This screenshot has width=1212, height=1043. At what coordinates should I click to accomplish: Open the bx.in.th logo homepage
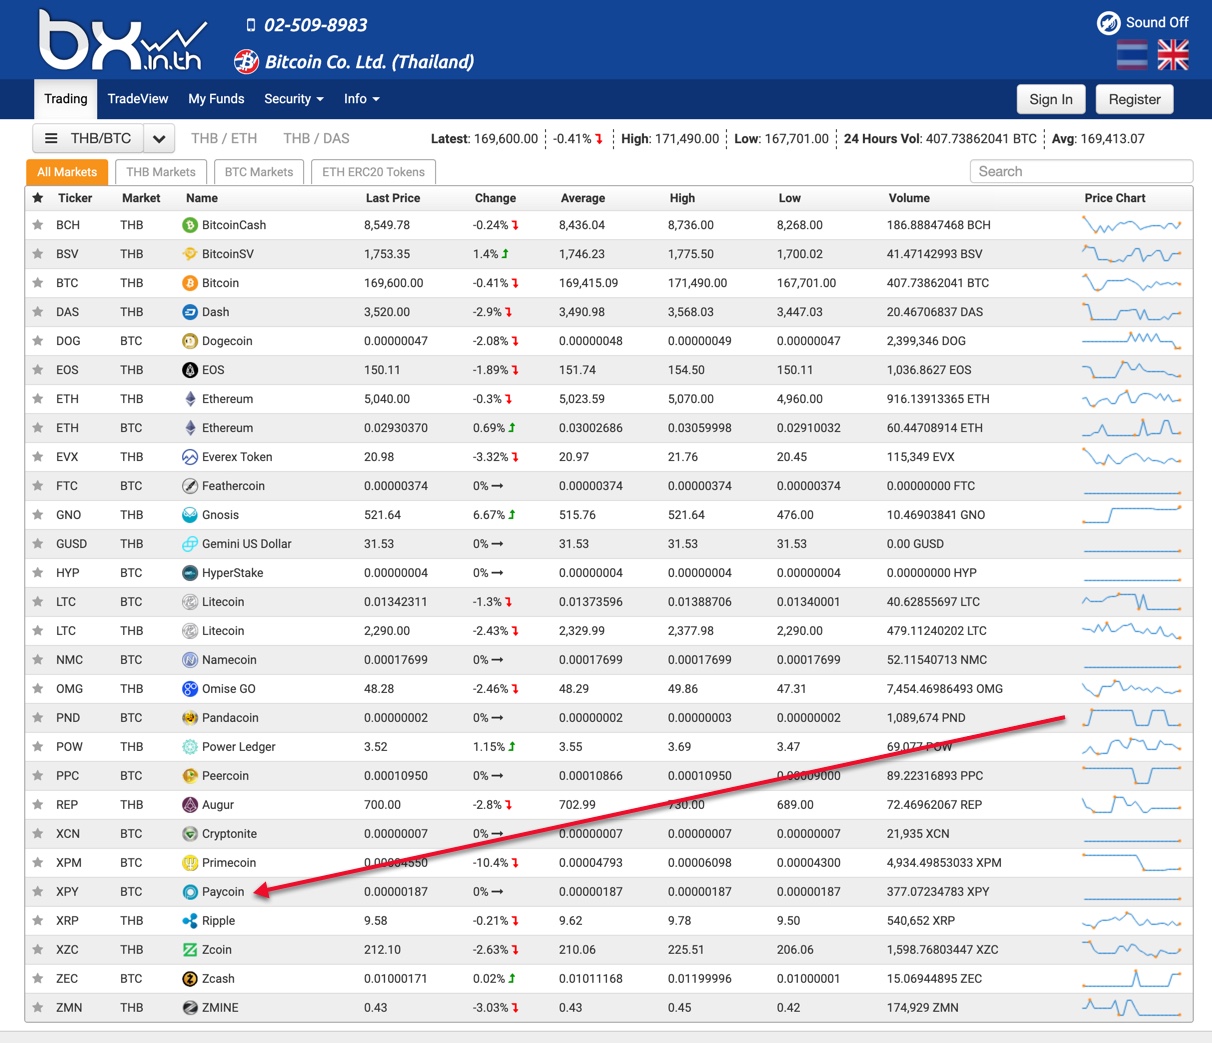[122, 40]
